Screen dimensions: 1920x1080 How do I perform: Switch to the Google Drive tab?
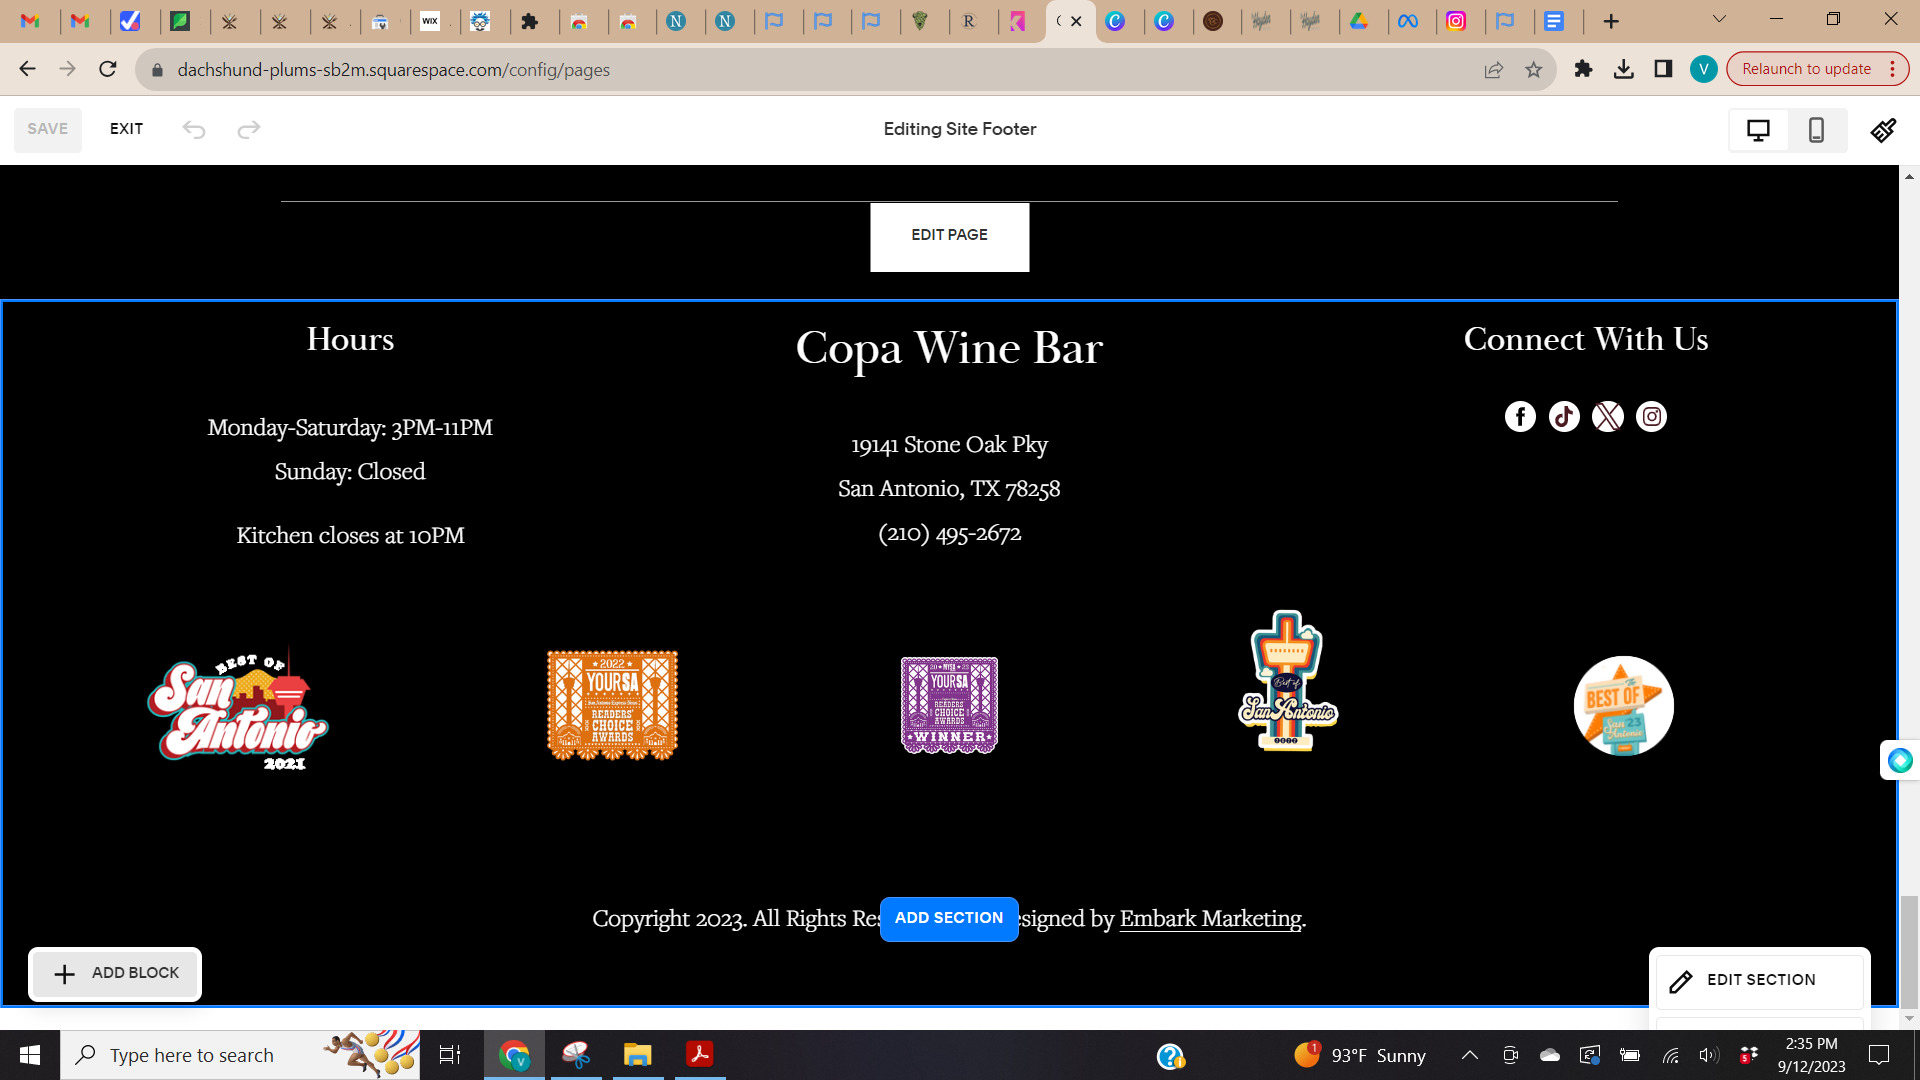(x=1359, y=21)
